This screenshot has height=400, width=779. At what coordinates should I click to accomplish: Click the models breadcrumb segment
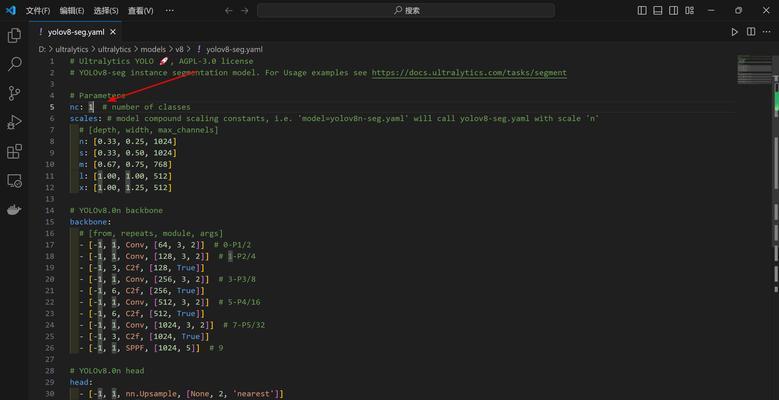pyautogui.click(x=154, y=49)
